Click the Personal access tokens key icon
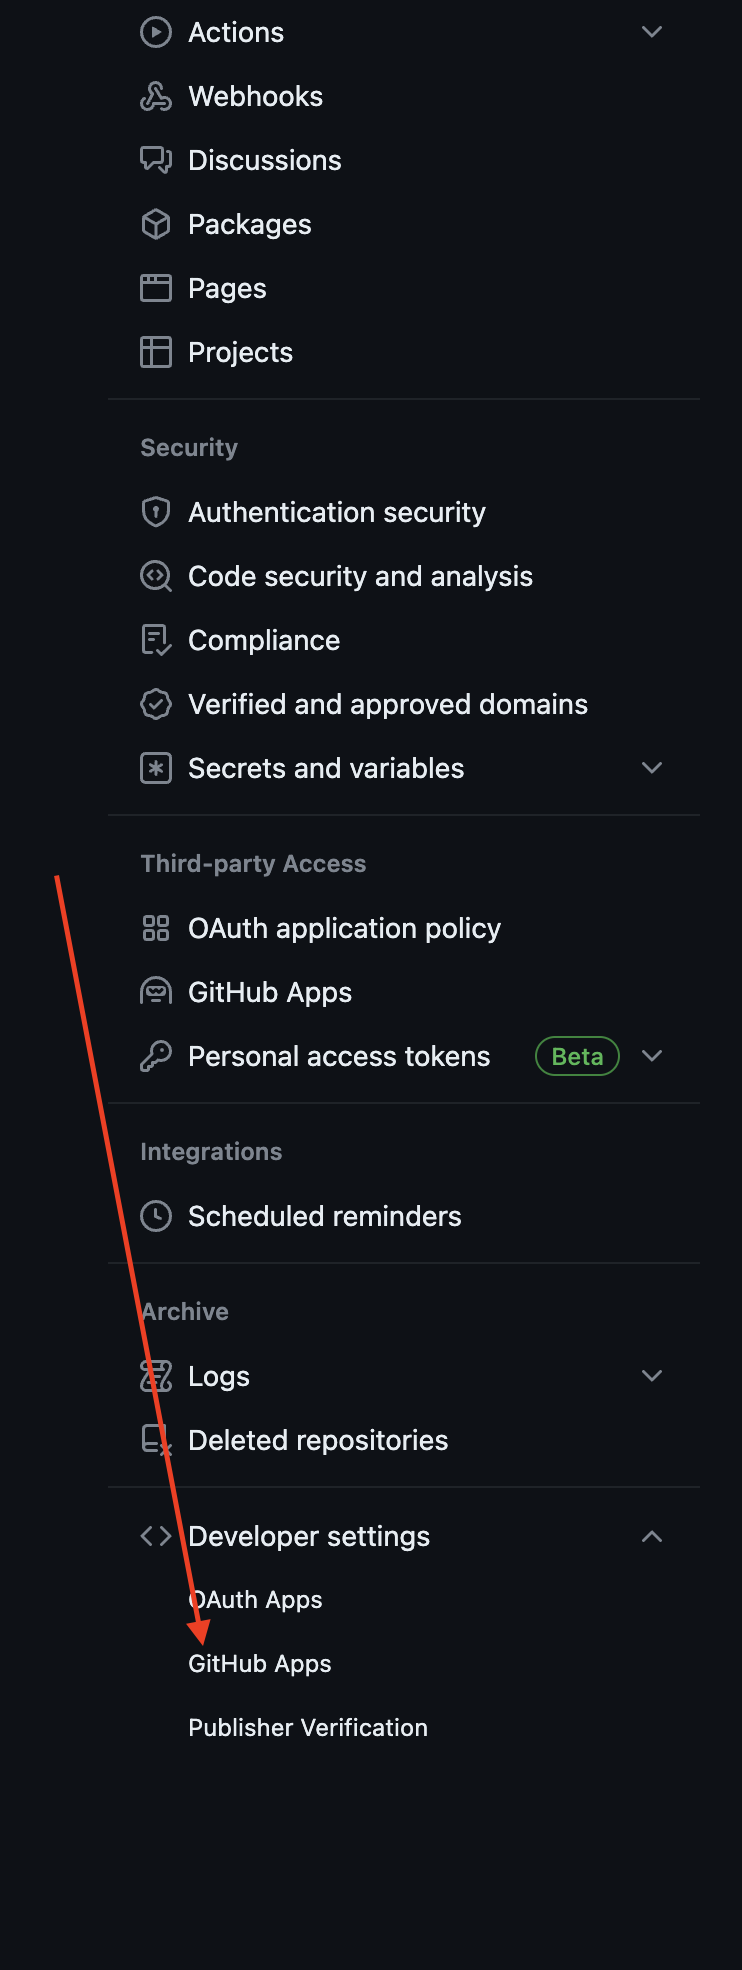The height and width of the screenshot is (1970, 742). (x=156, y=1056)
